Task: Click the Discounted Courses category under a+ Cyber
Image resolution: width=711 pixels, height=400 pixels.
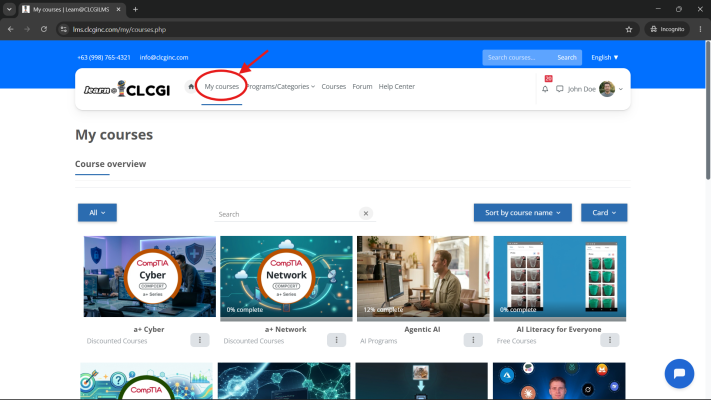Action: click(117, 341)
